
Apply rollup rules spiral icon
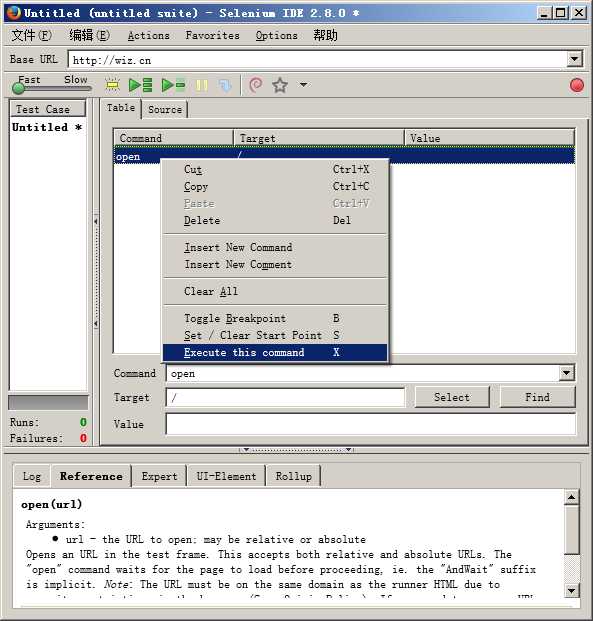click(256, 85)
